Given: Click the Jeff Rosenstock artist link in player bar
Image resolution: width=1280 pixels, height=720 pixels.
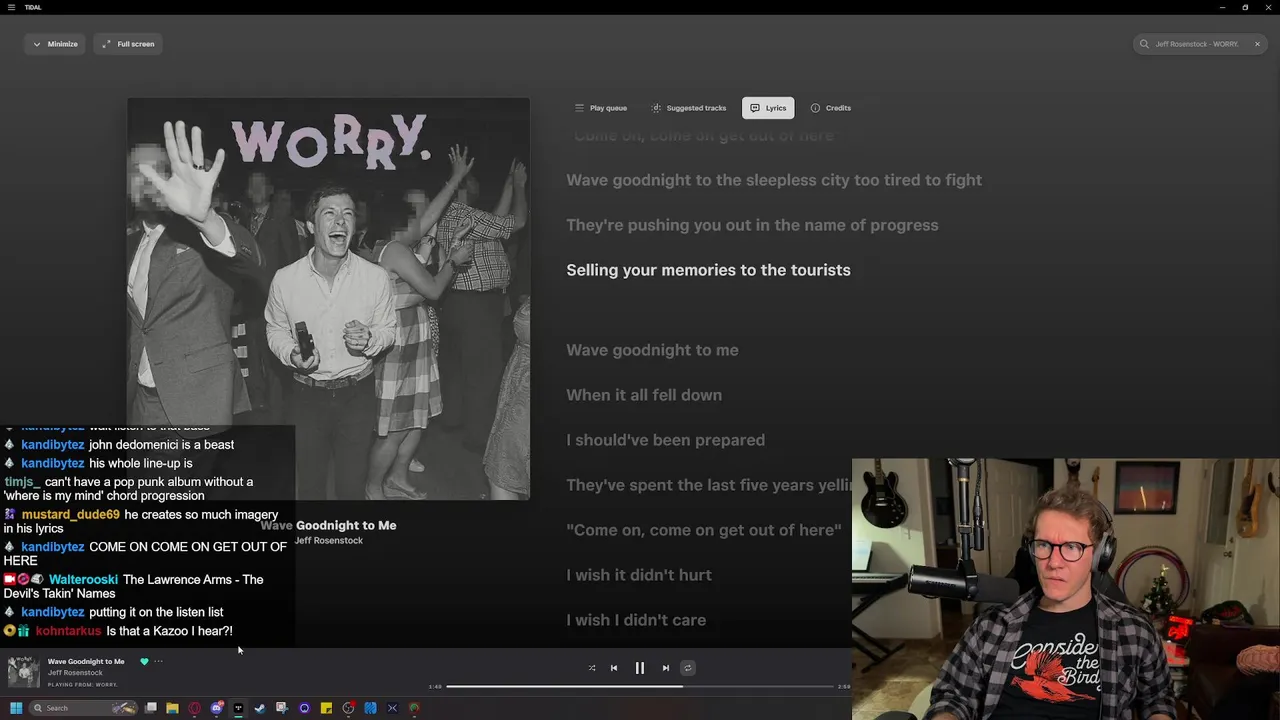Looking at the screenshot, I should tap(75, 673).
